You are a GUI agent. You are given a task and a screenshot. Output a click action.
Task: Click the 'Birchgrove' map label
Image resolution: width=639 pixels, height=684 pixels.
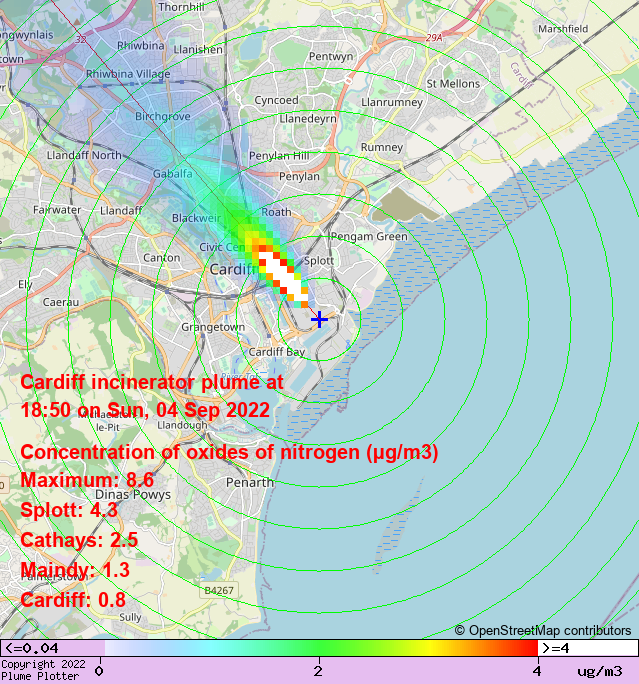coord(163,116)
